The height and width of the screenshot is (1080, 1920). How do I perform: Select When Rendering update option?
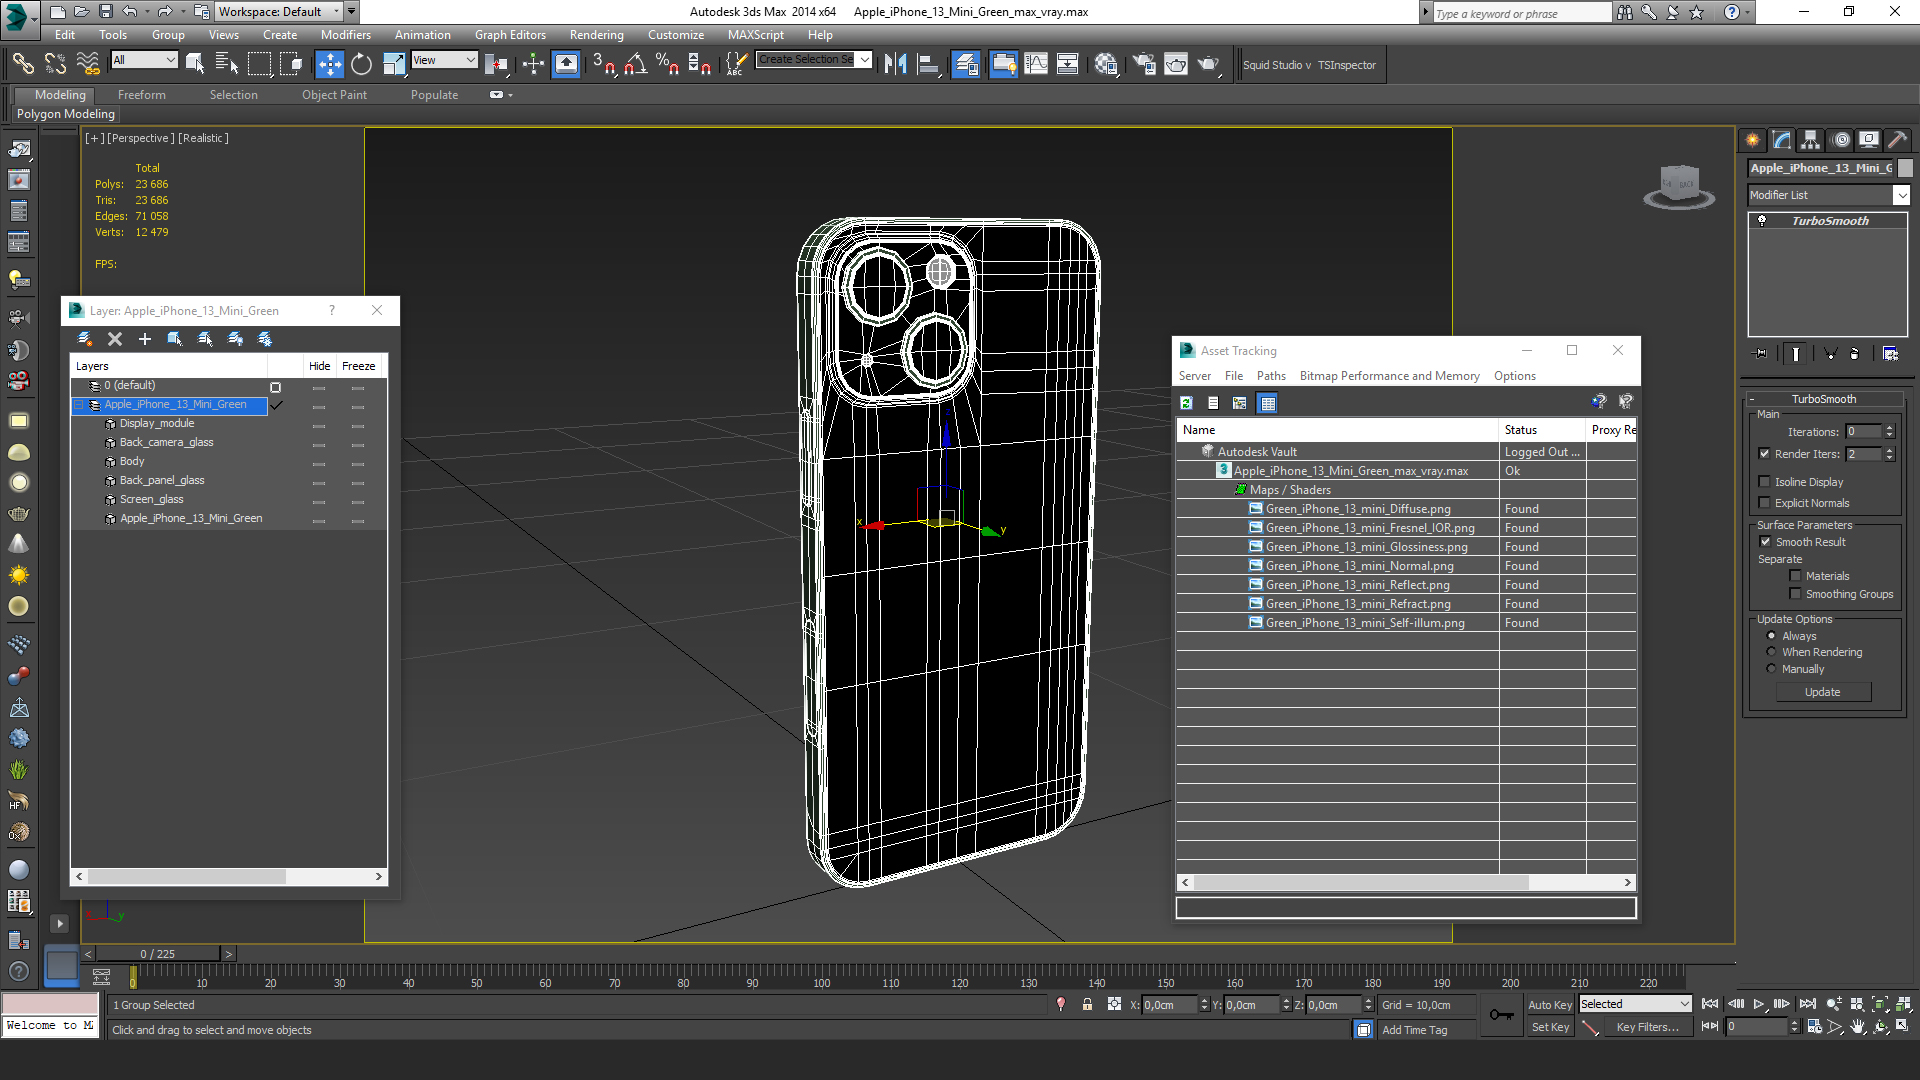(1772, 651)
